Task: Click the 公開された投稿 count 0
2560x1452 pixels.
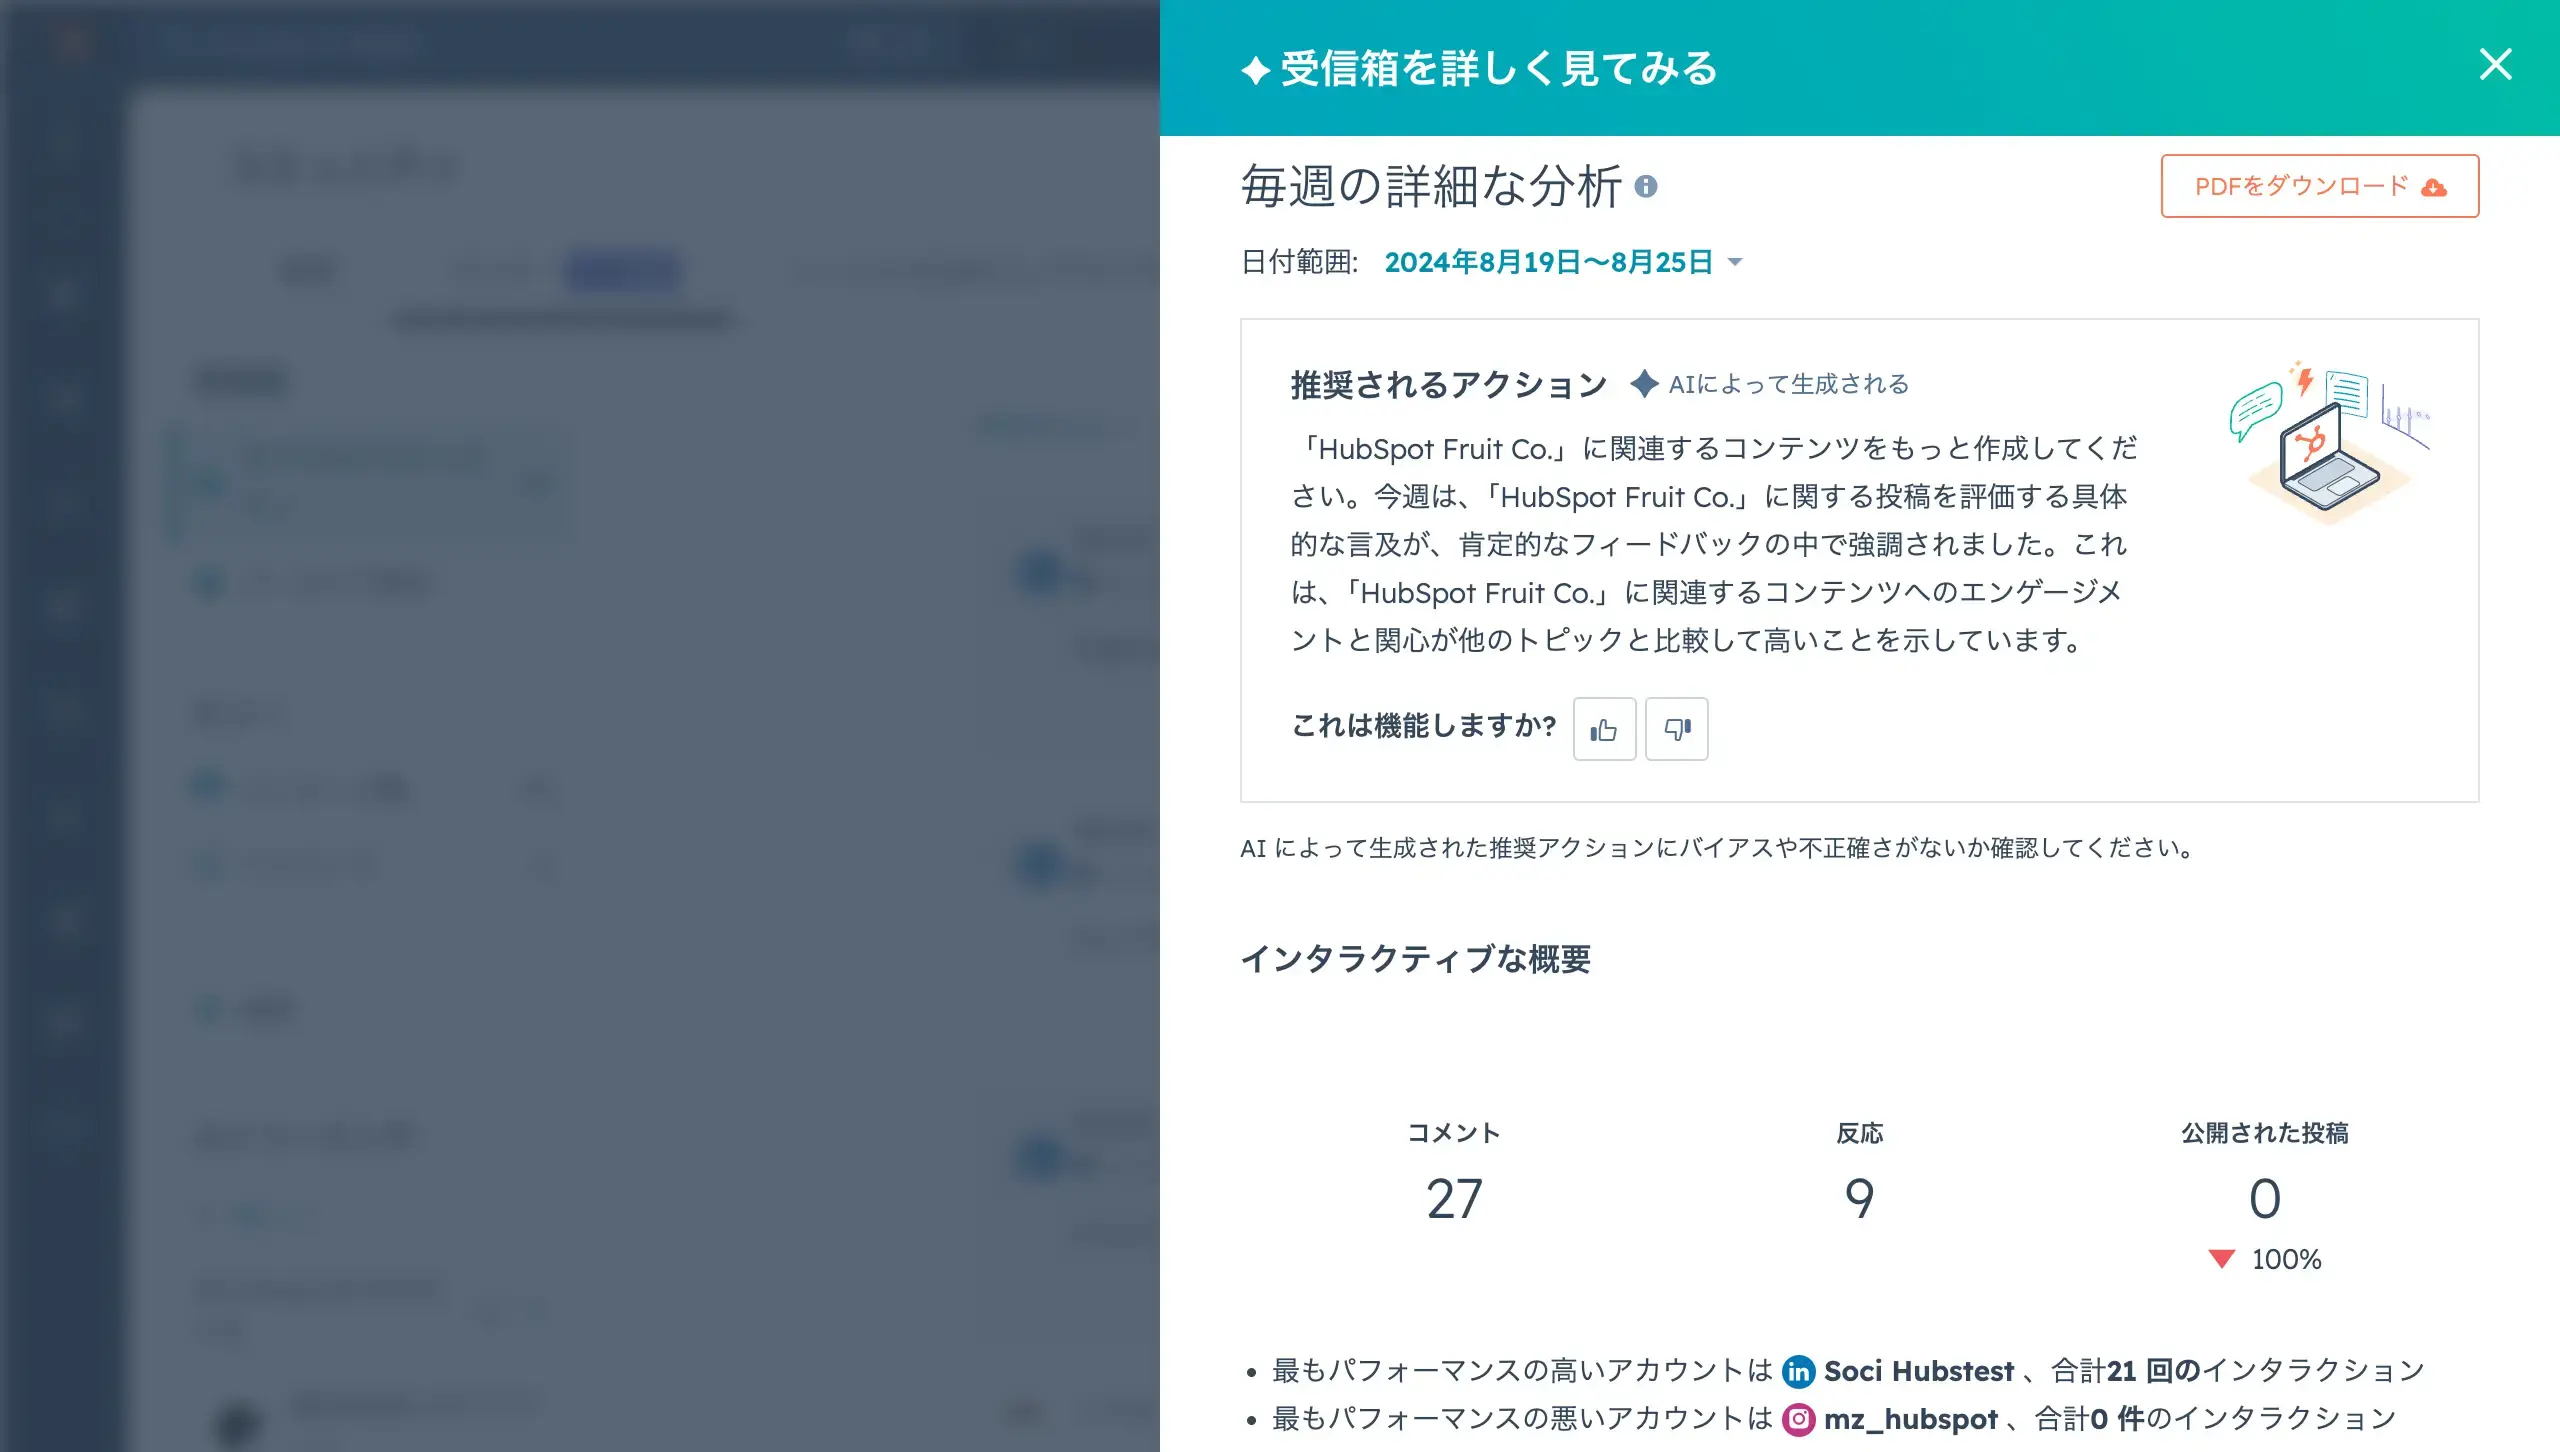Action: (x=2265, y=1198)
